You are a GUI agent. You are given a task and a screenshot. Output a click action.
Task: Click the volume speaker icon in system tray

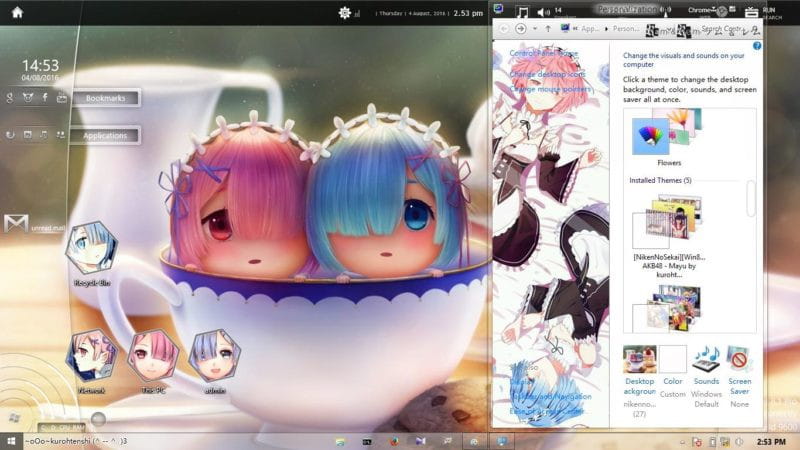(x=739, y=442)
